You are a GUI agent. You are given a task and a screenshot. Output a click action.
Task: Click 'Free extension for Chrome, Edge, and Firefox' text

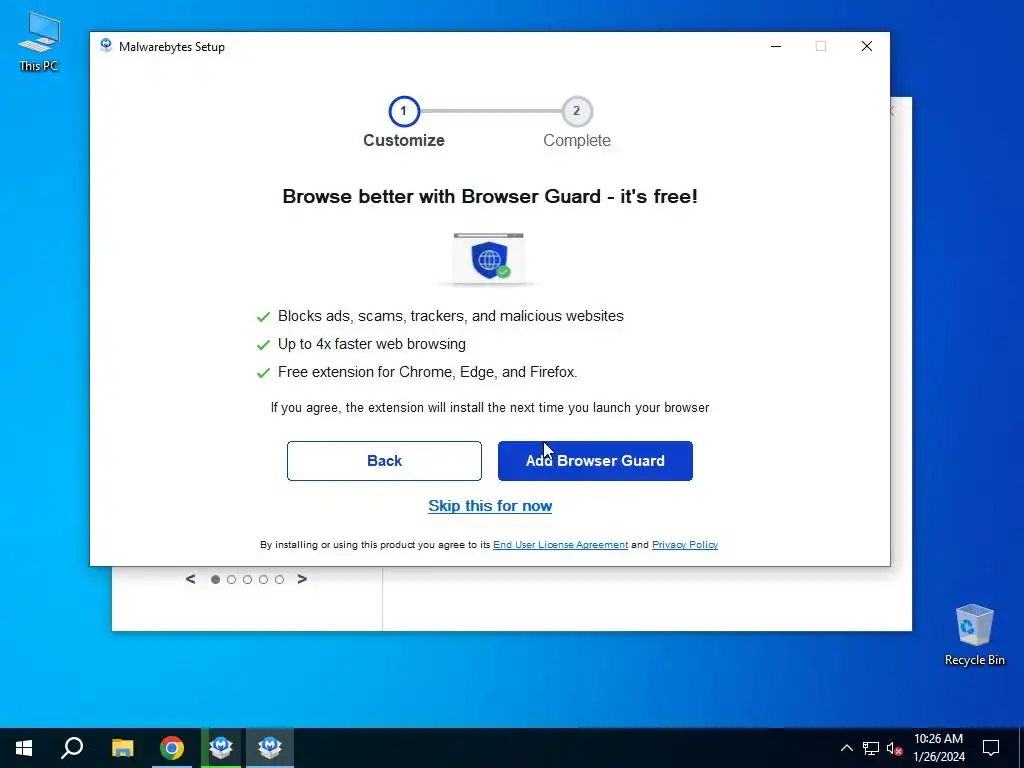point(428,372)
